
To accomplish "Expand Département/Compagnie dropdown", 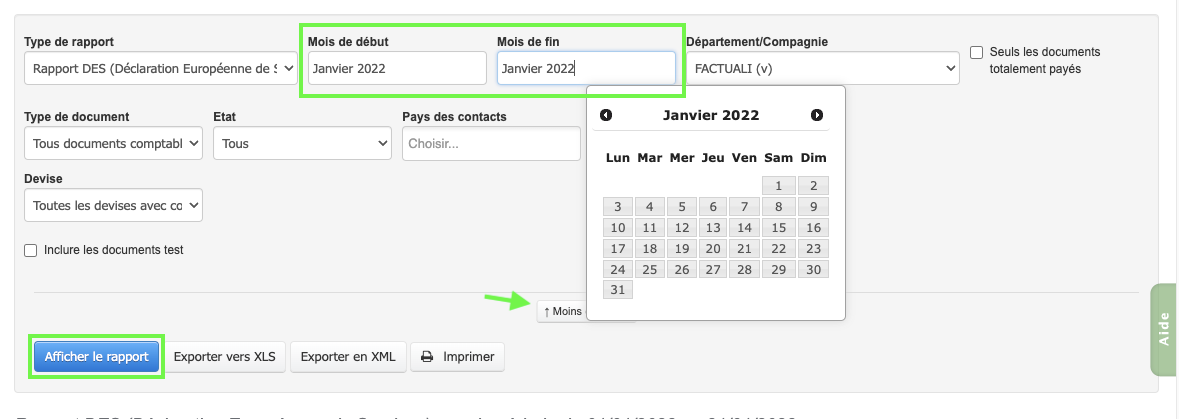I will click(x=822, y=69).
